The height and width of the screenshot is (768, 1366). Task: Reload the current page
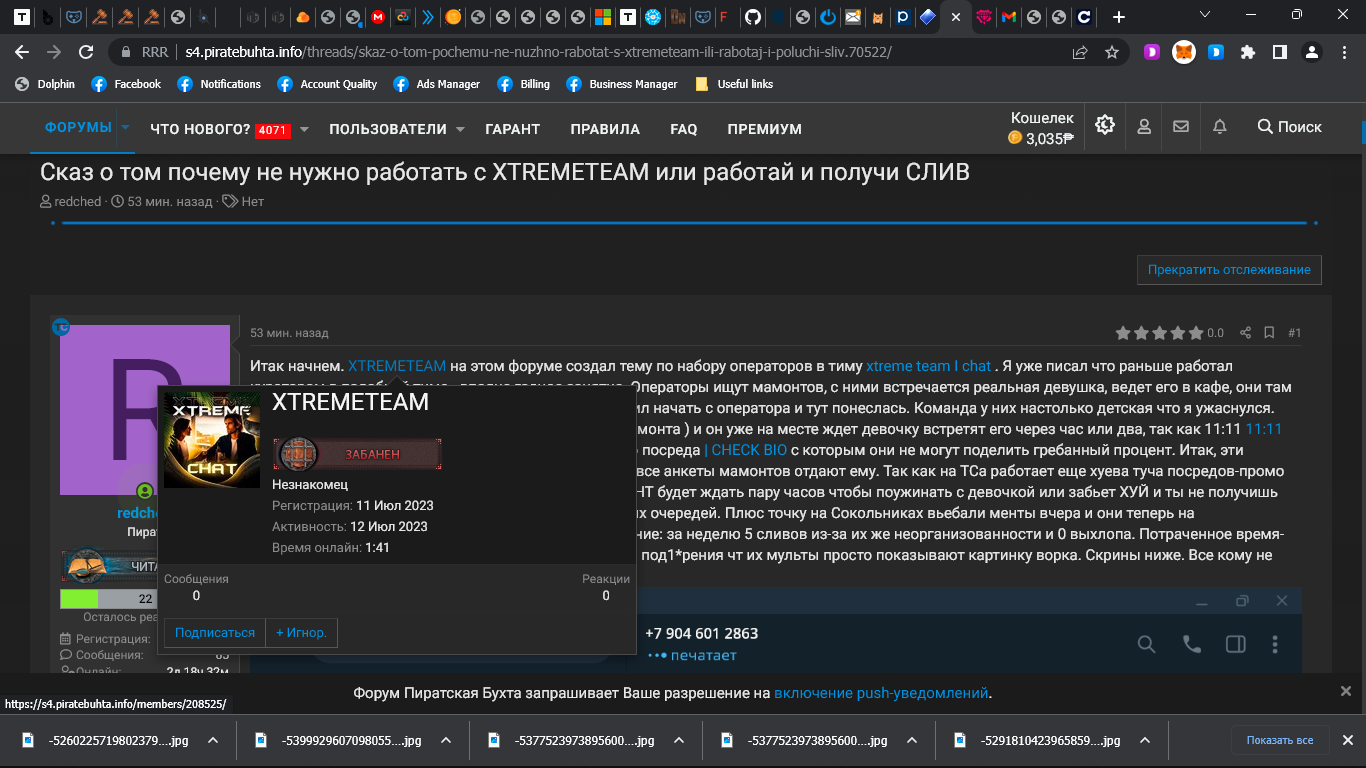pos(86,52)
